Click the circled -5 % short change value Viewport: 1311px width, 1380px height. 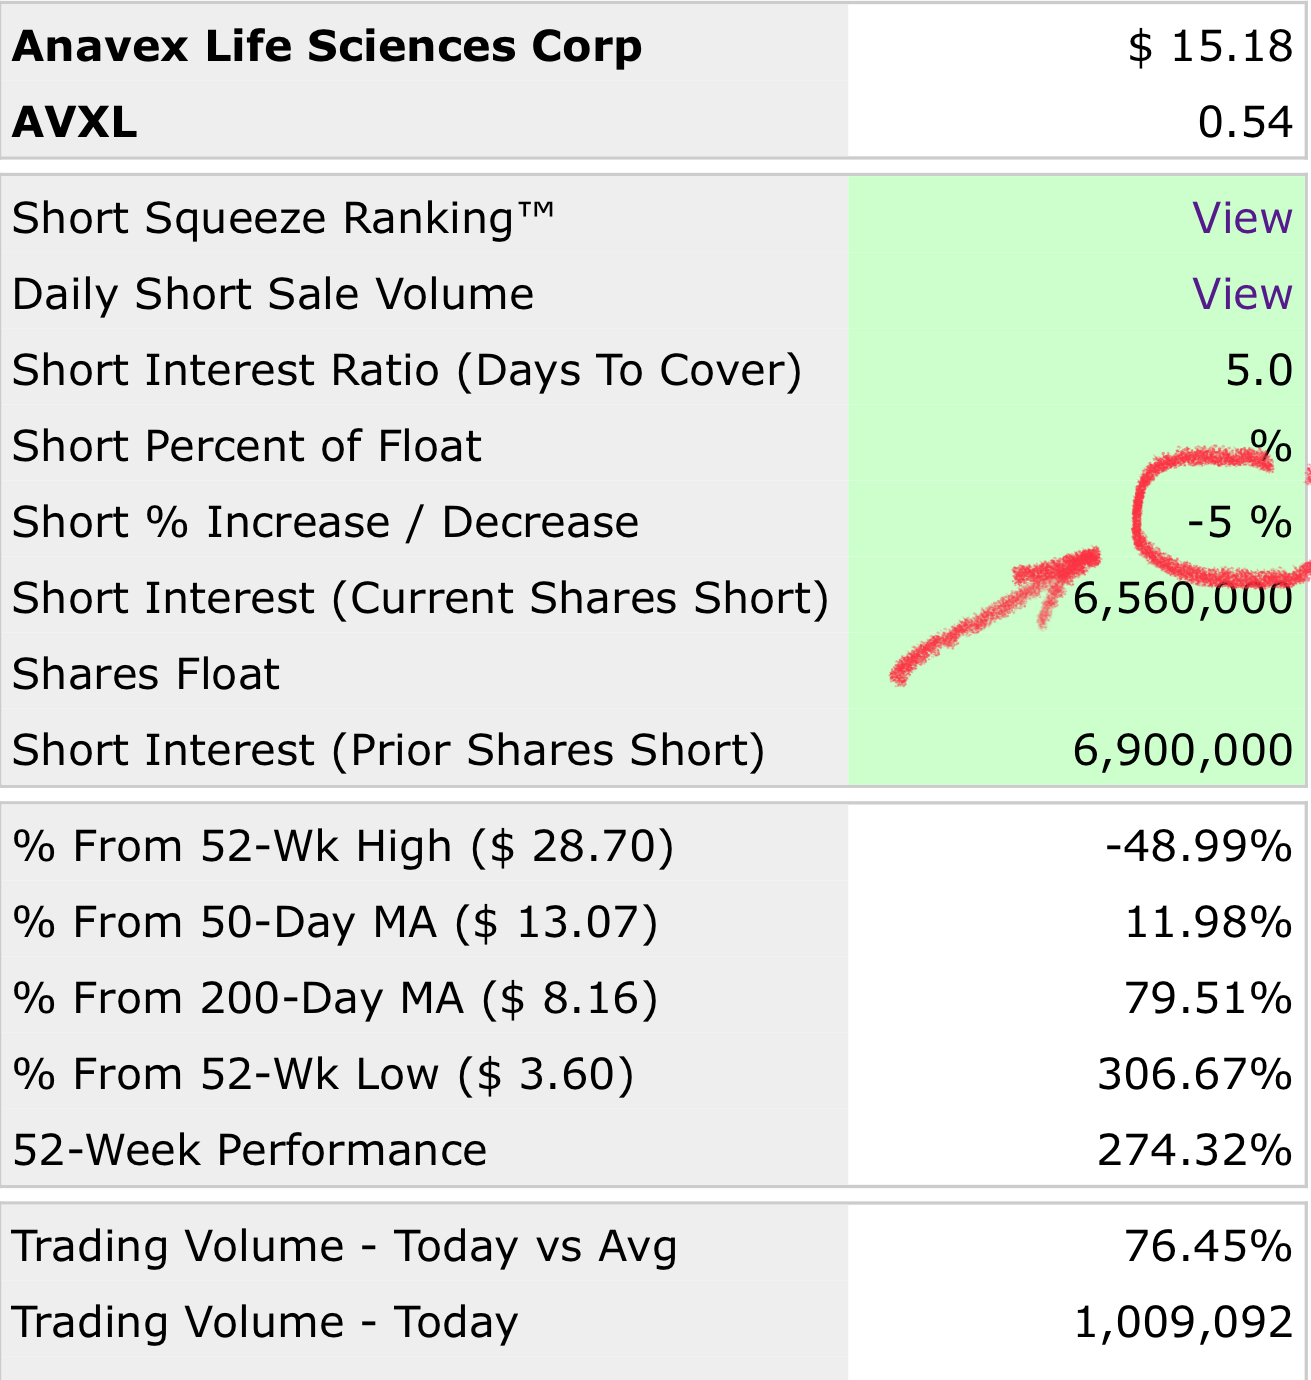(1239, 522)
